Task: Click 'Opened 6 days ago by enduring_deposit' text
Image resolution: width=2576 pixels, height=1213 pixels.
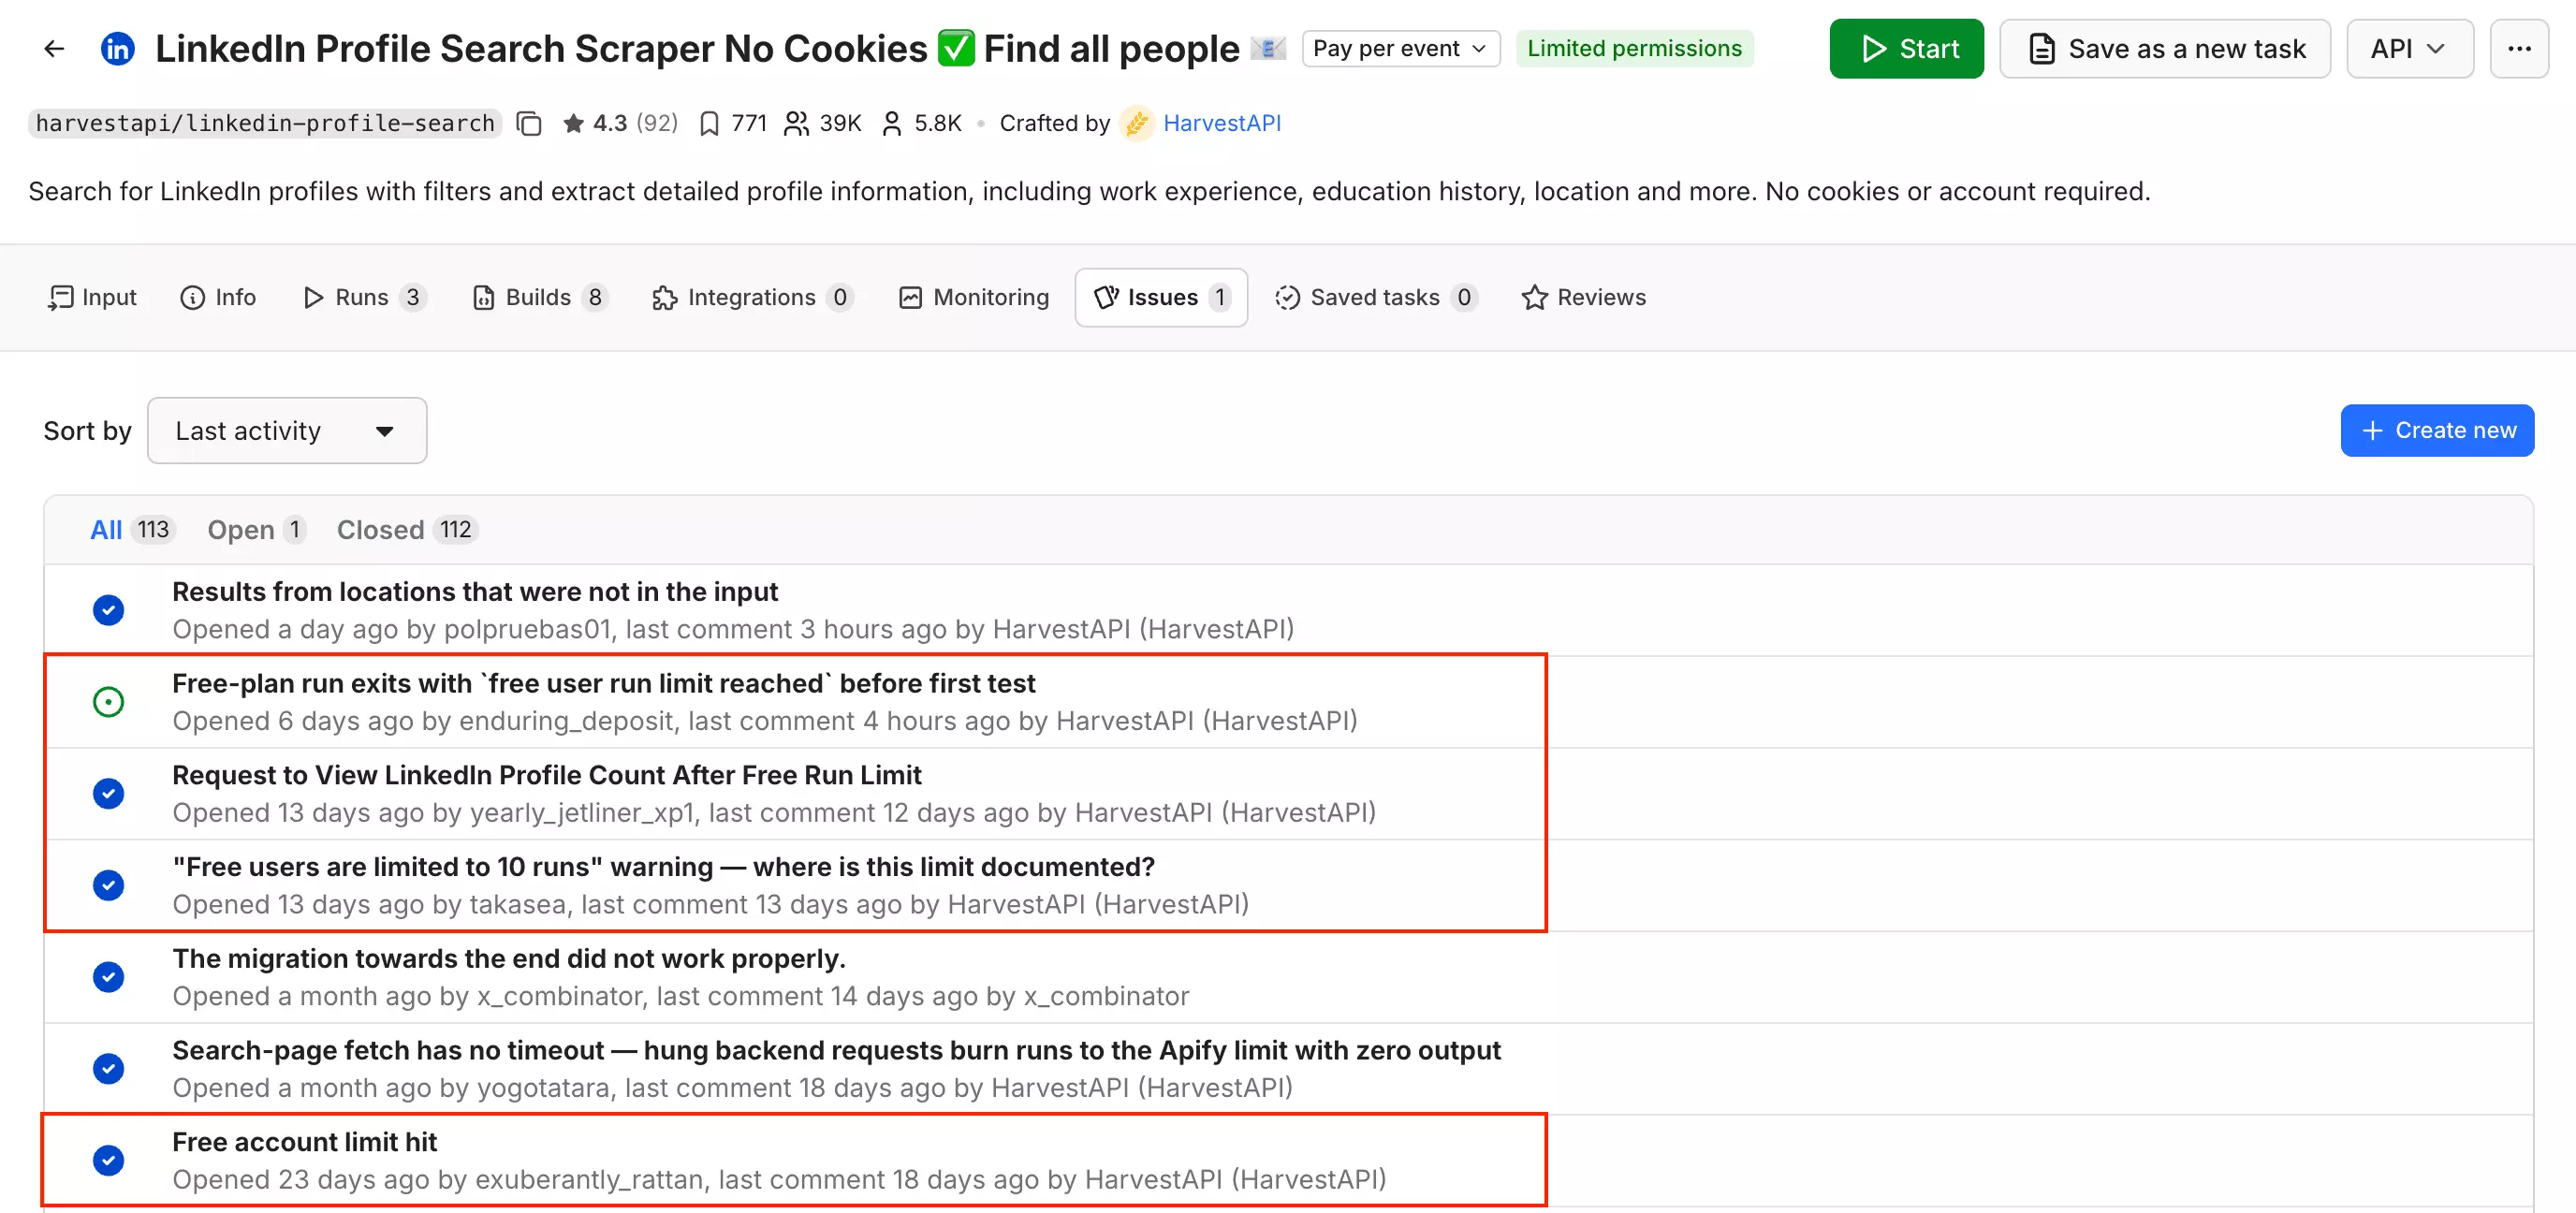Action: pyautogui.click(x=423, y=721)
